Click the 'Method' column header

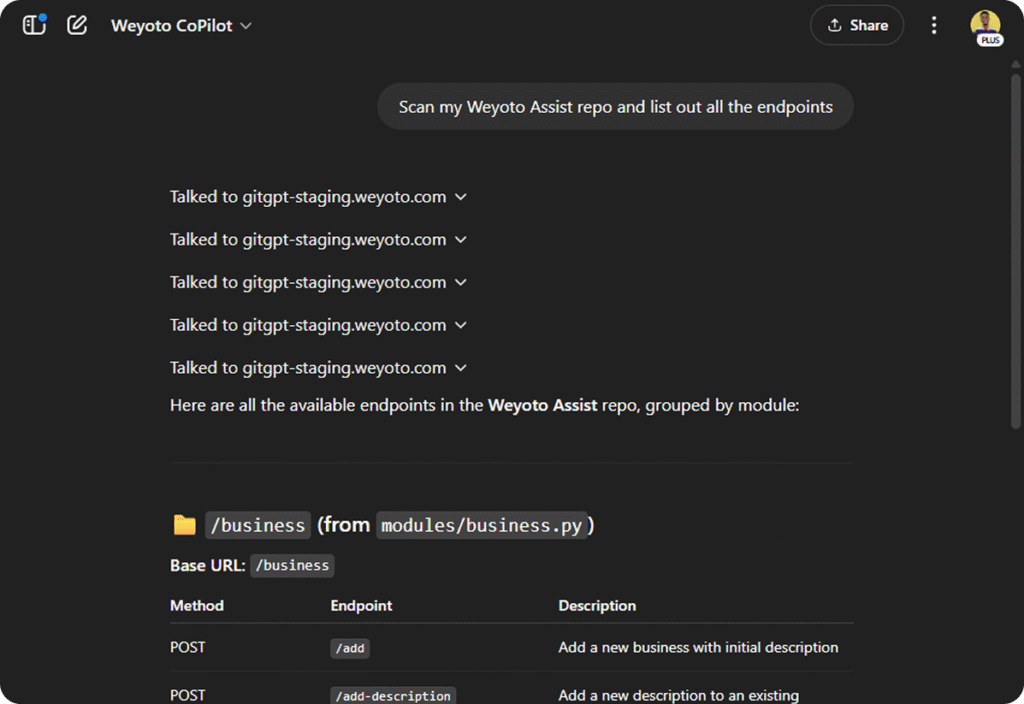(197, 605)
